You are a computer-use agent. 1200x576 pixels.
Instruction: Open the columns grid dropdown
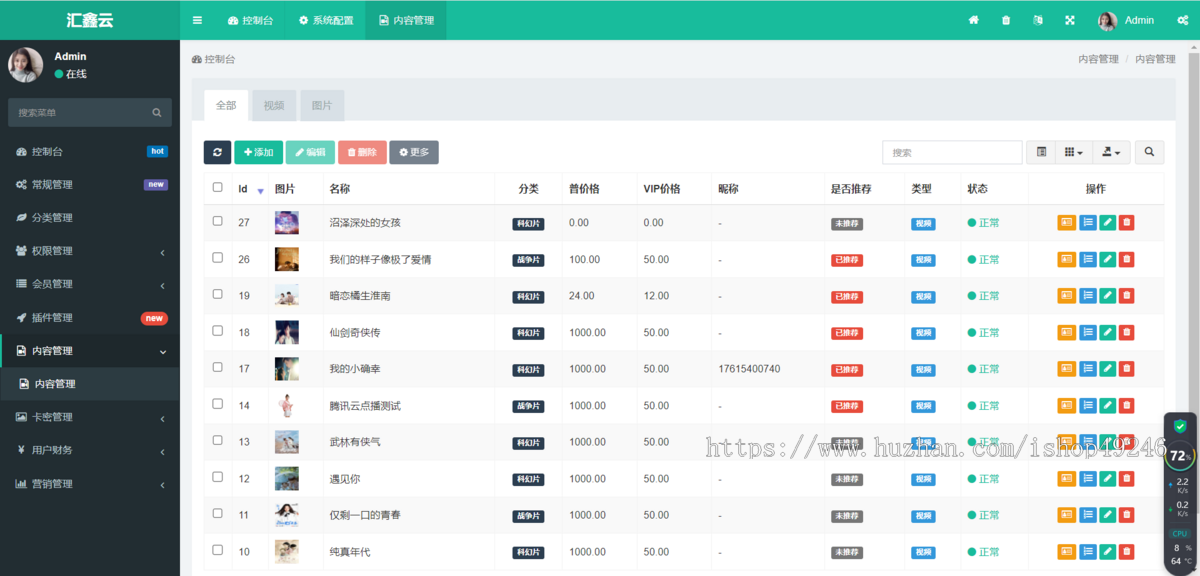pos(1073,152)
